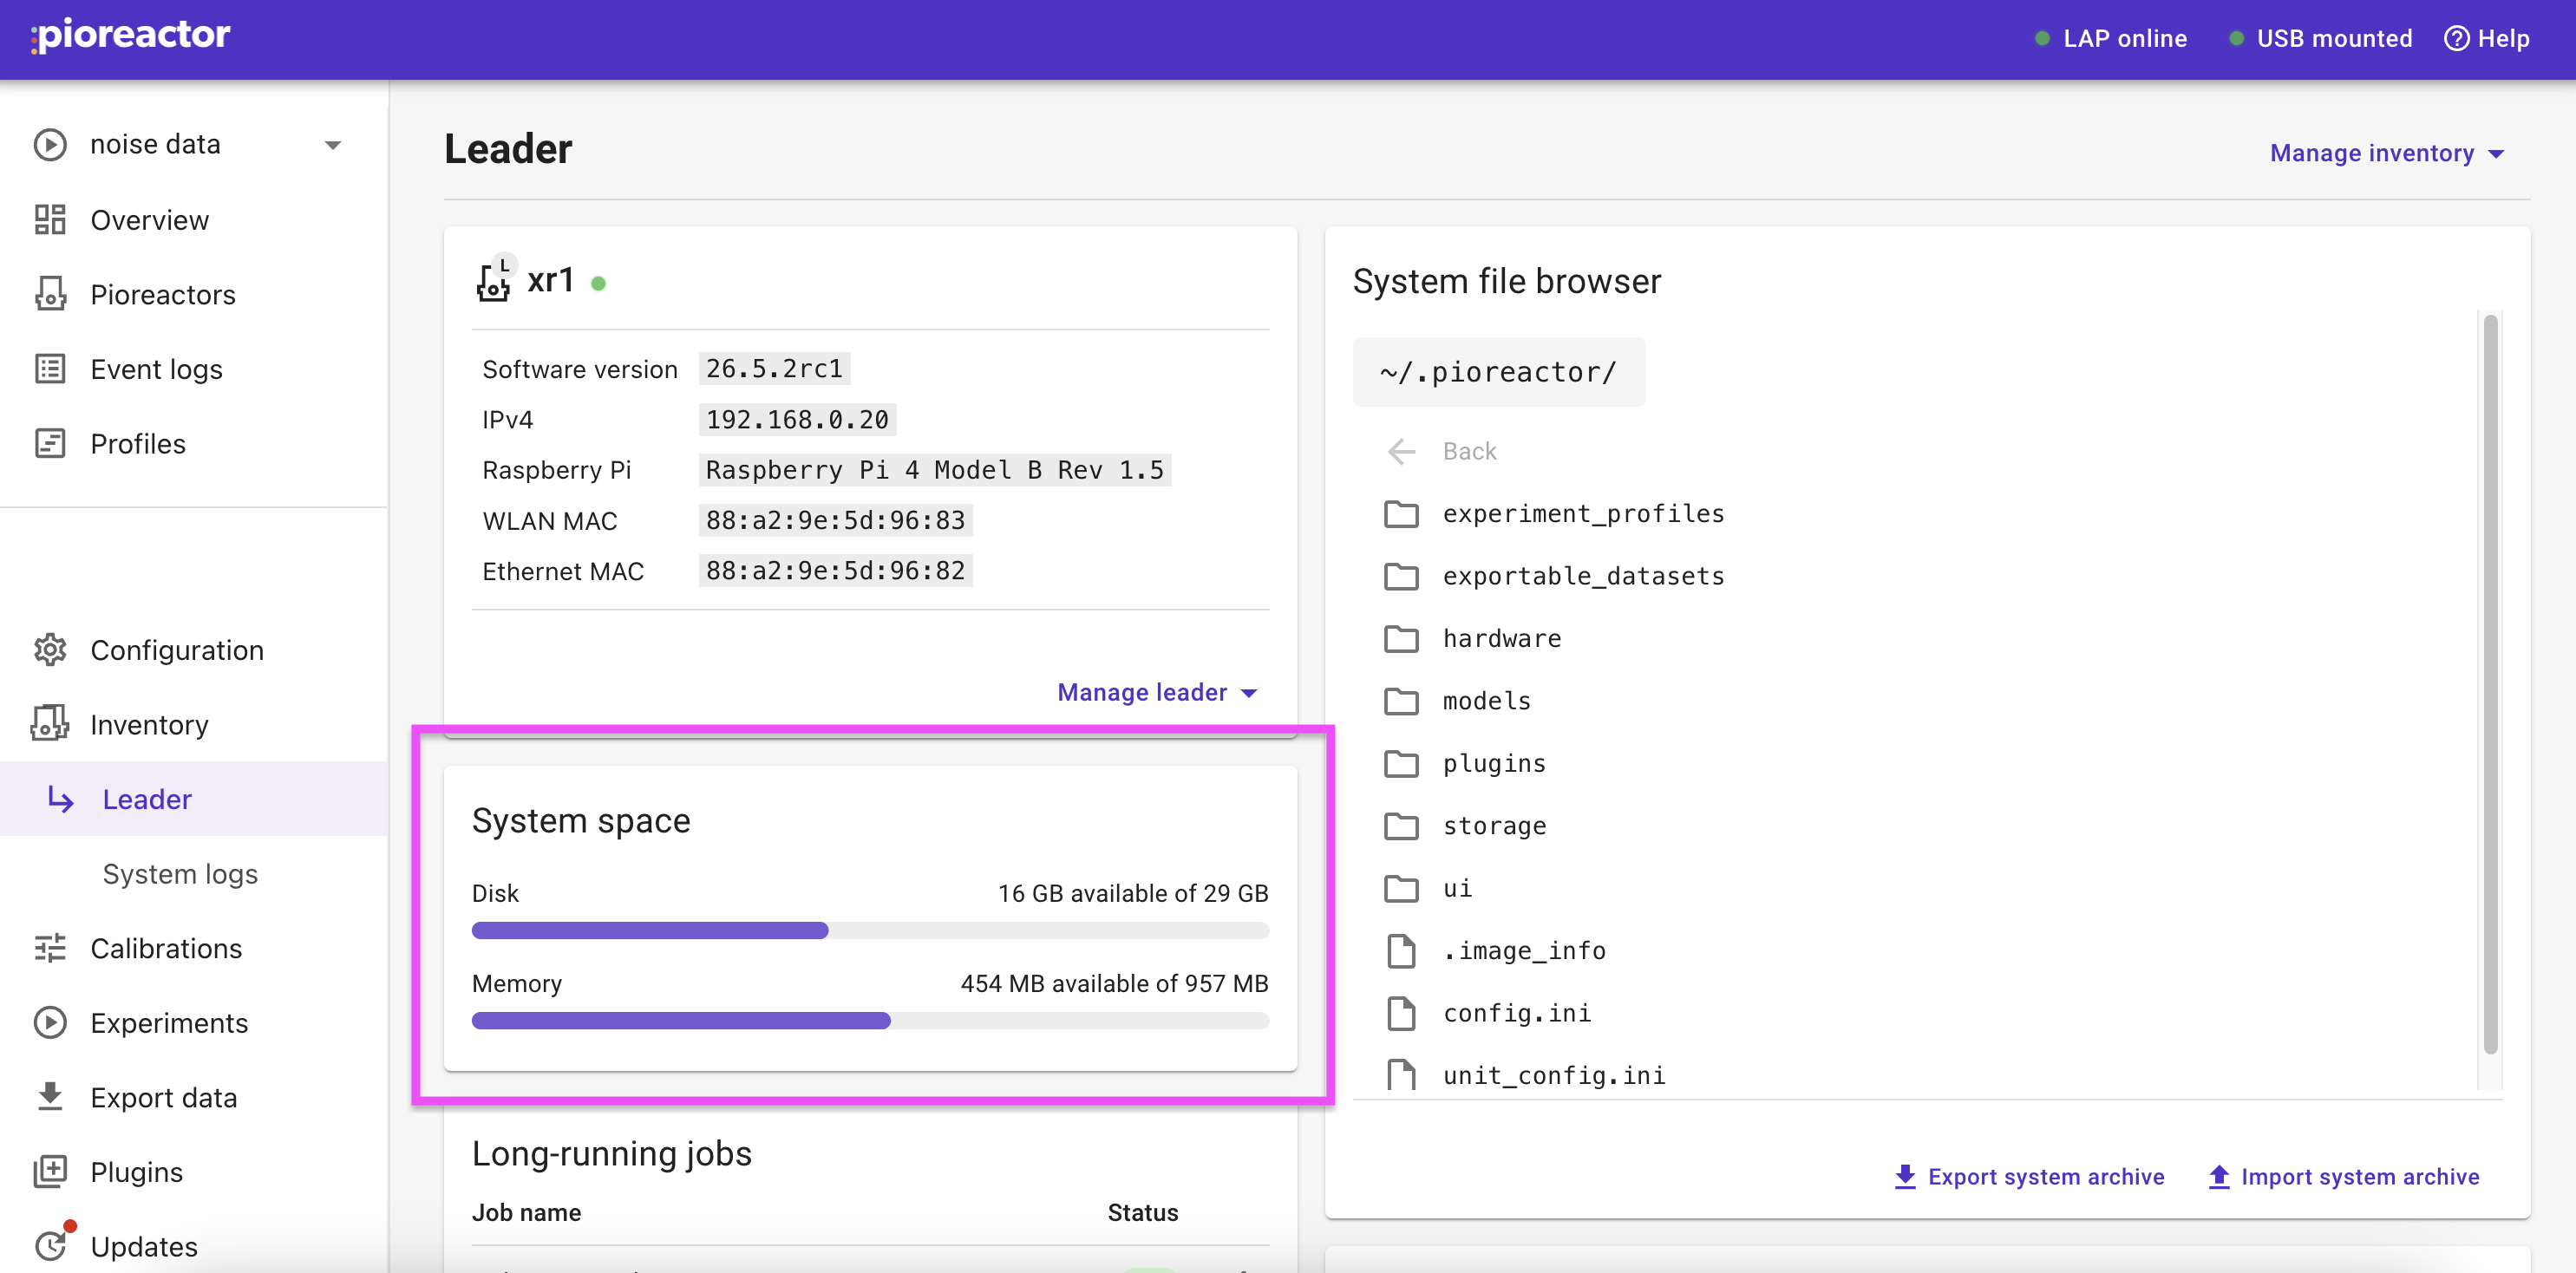Click the Help question mark icon

pos(2456,39)
